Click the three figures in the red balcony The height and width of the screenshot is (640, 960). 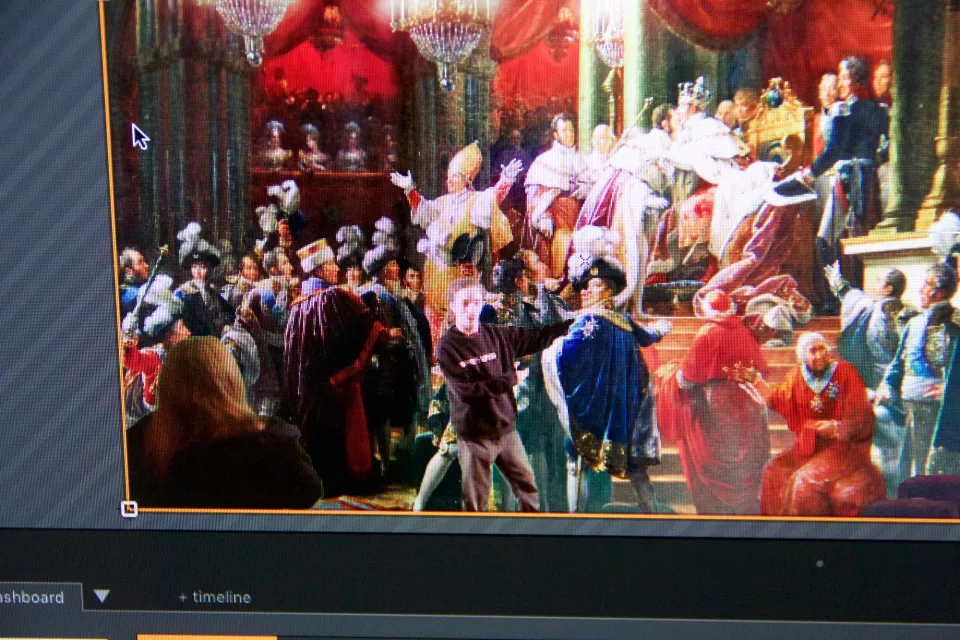[x=310, y=147]
